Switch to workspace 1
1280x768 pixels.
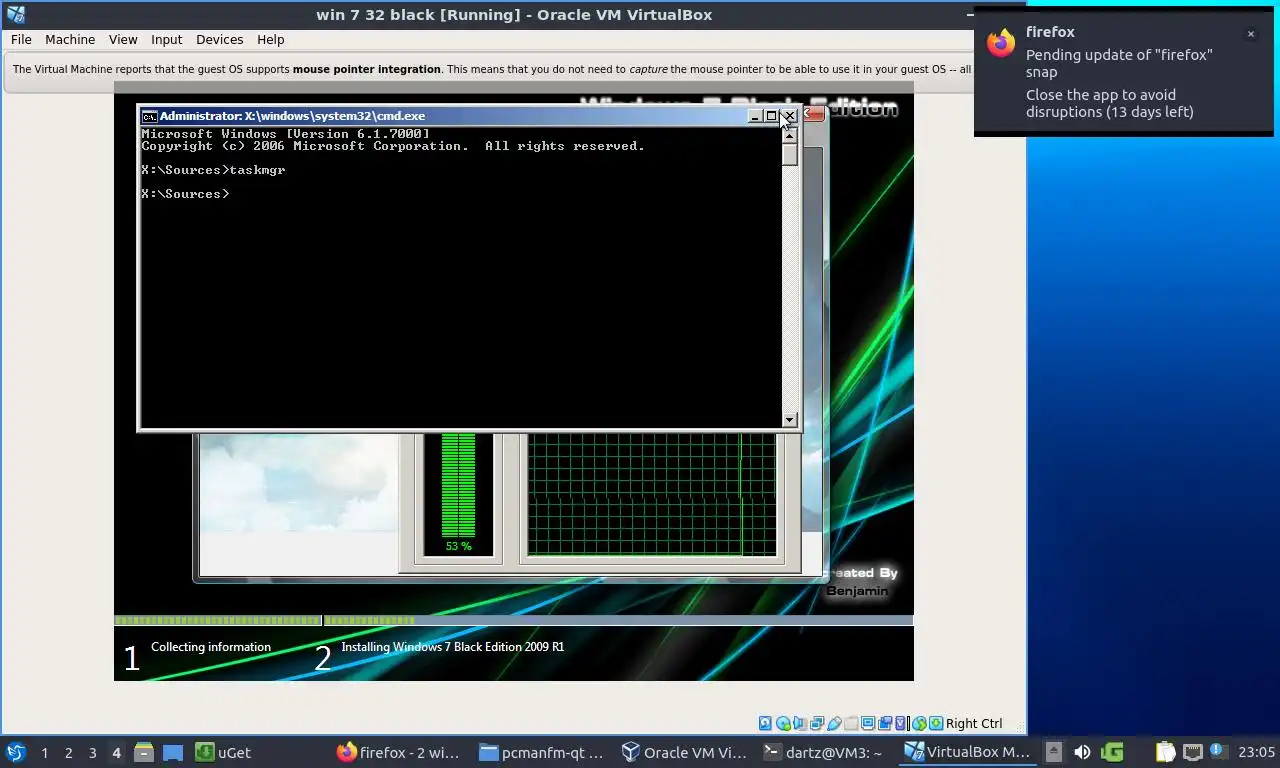tap(44, 753)
